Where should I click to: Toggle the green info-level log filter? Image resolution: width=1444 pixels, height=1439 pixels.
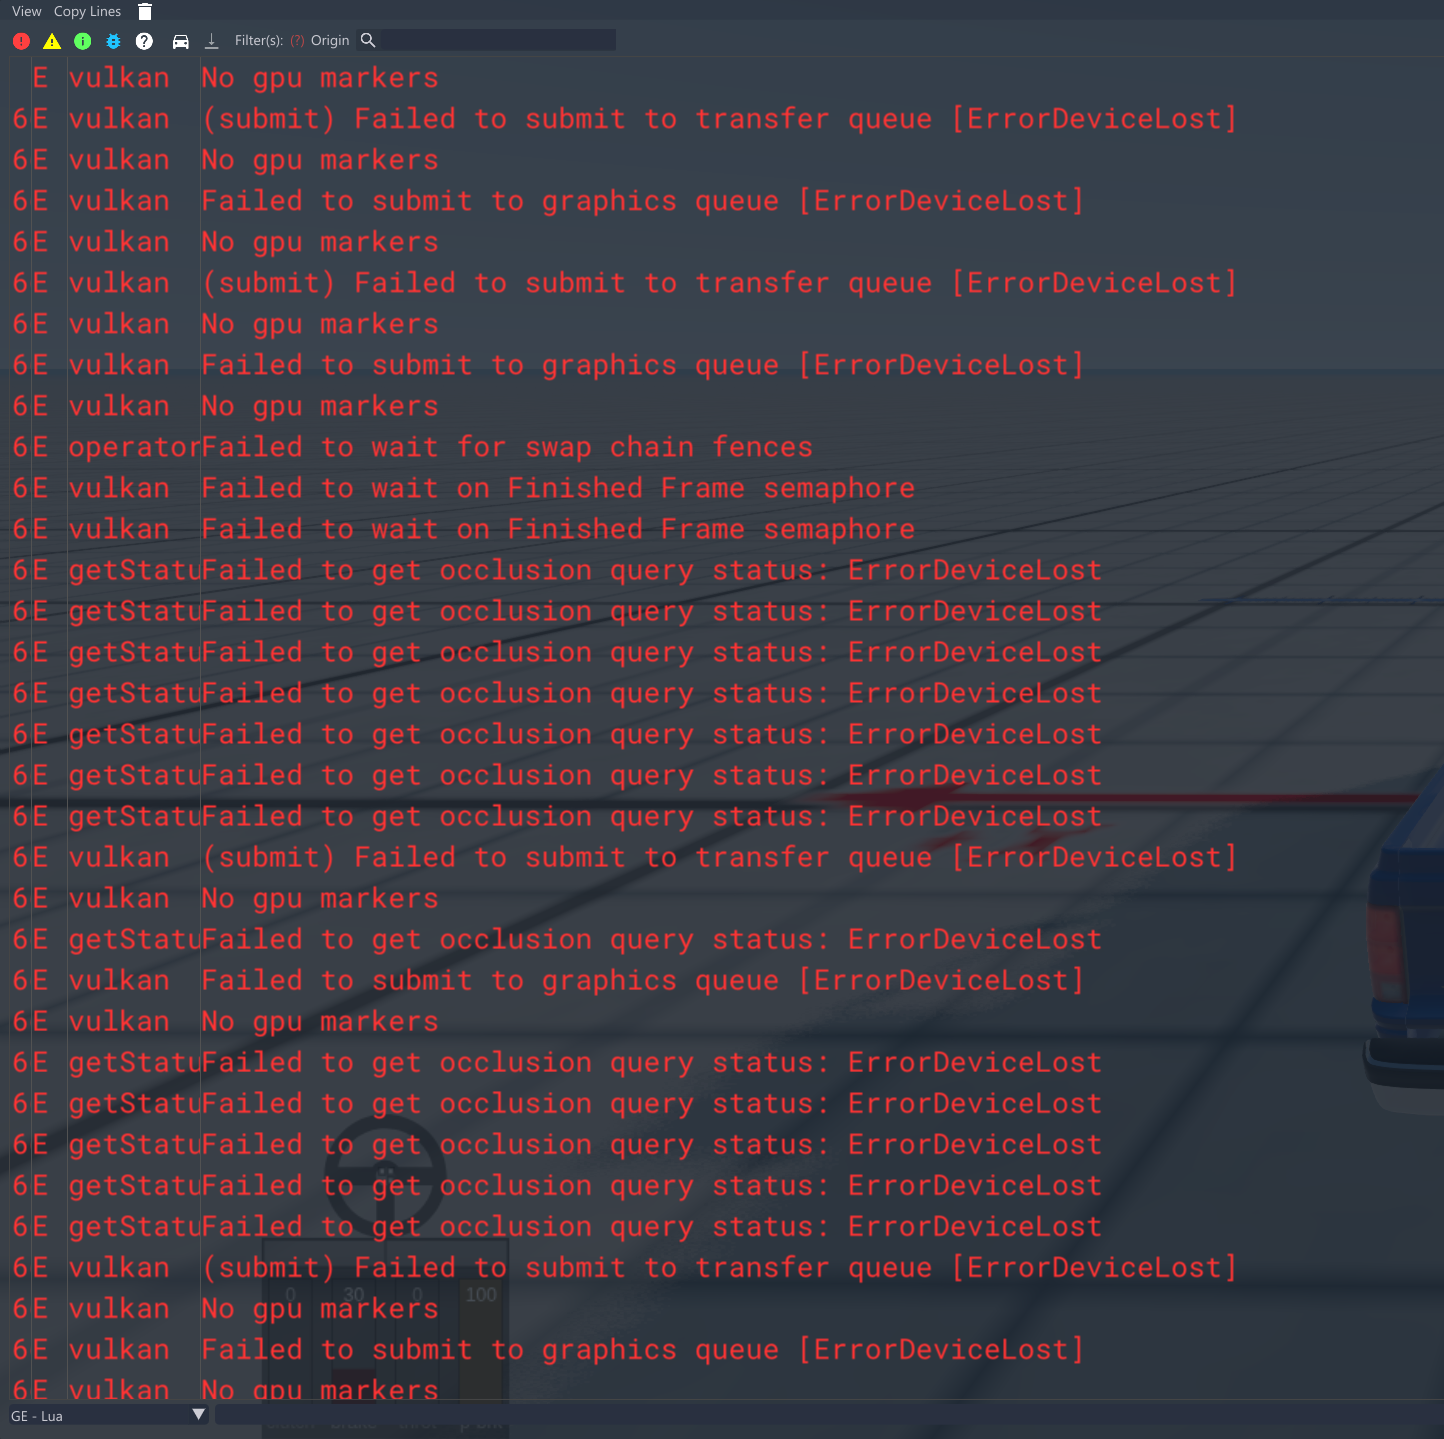click(x=83, y=41)
